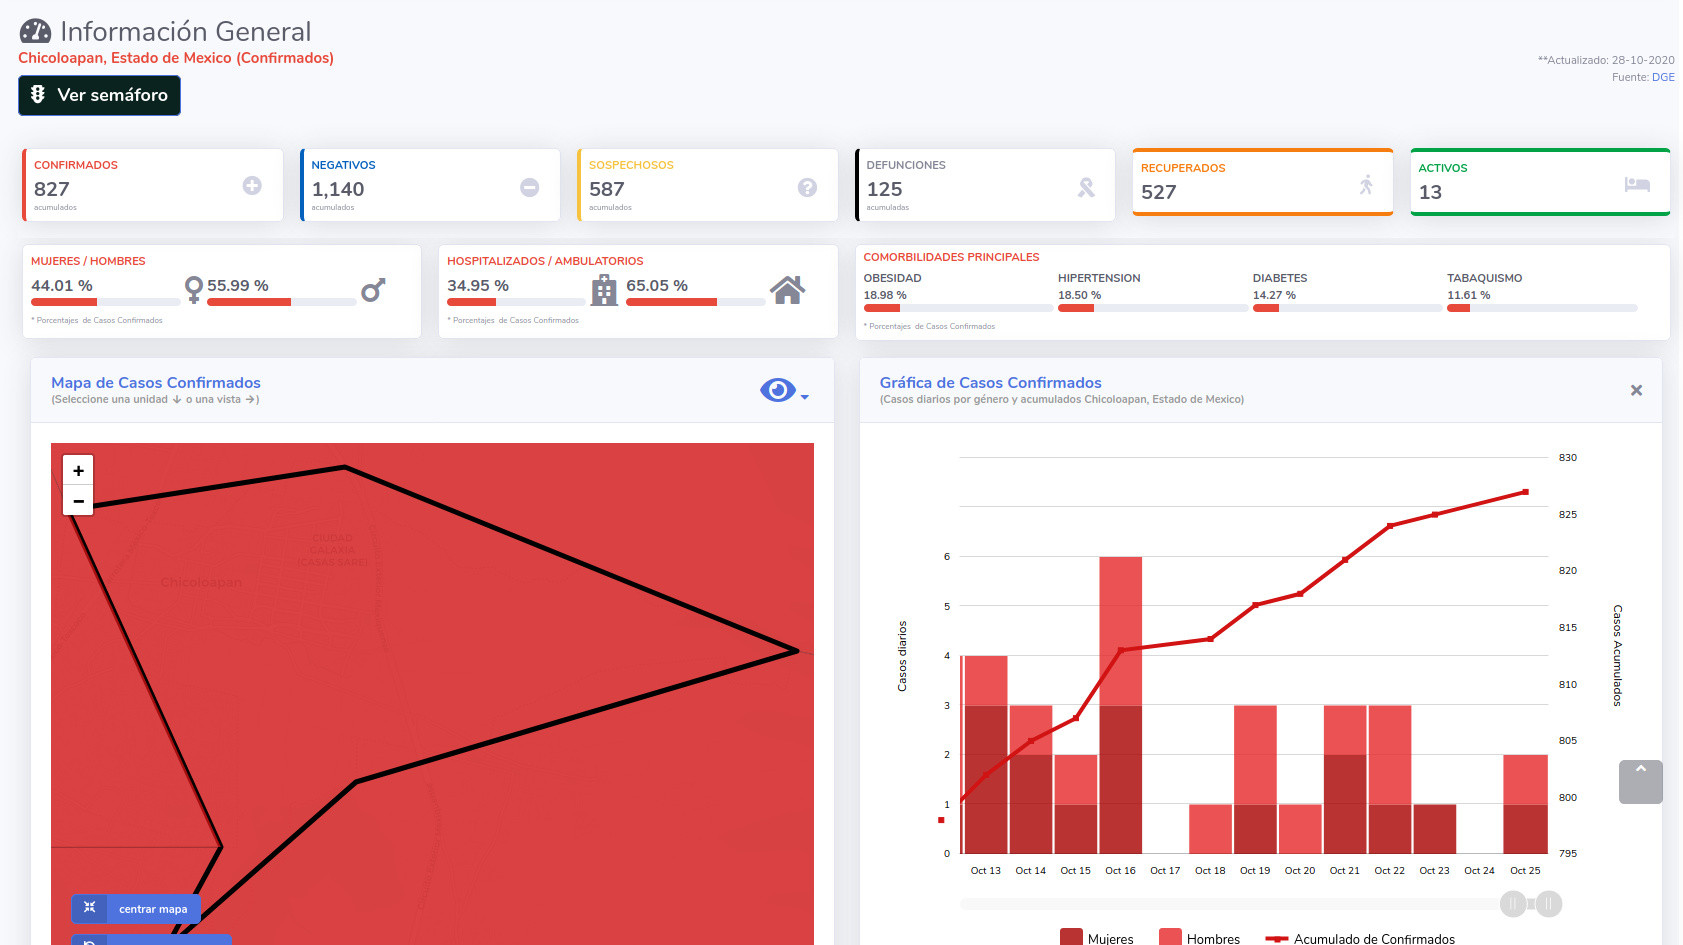This screenshot has height=945, width=1683.
Task: Select the Defunciones 125 card
Action: (985, 185)
